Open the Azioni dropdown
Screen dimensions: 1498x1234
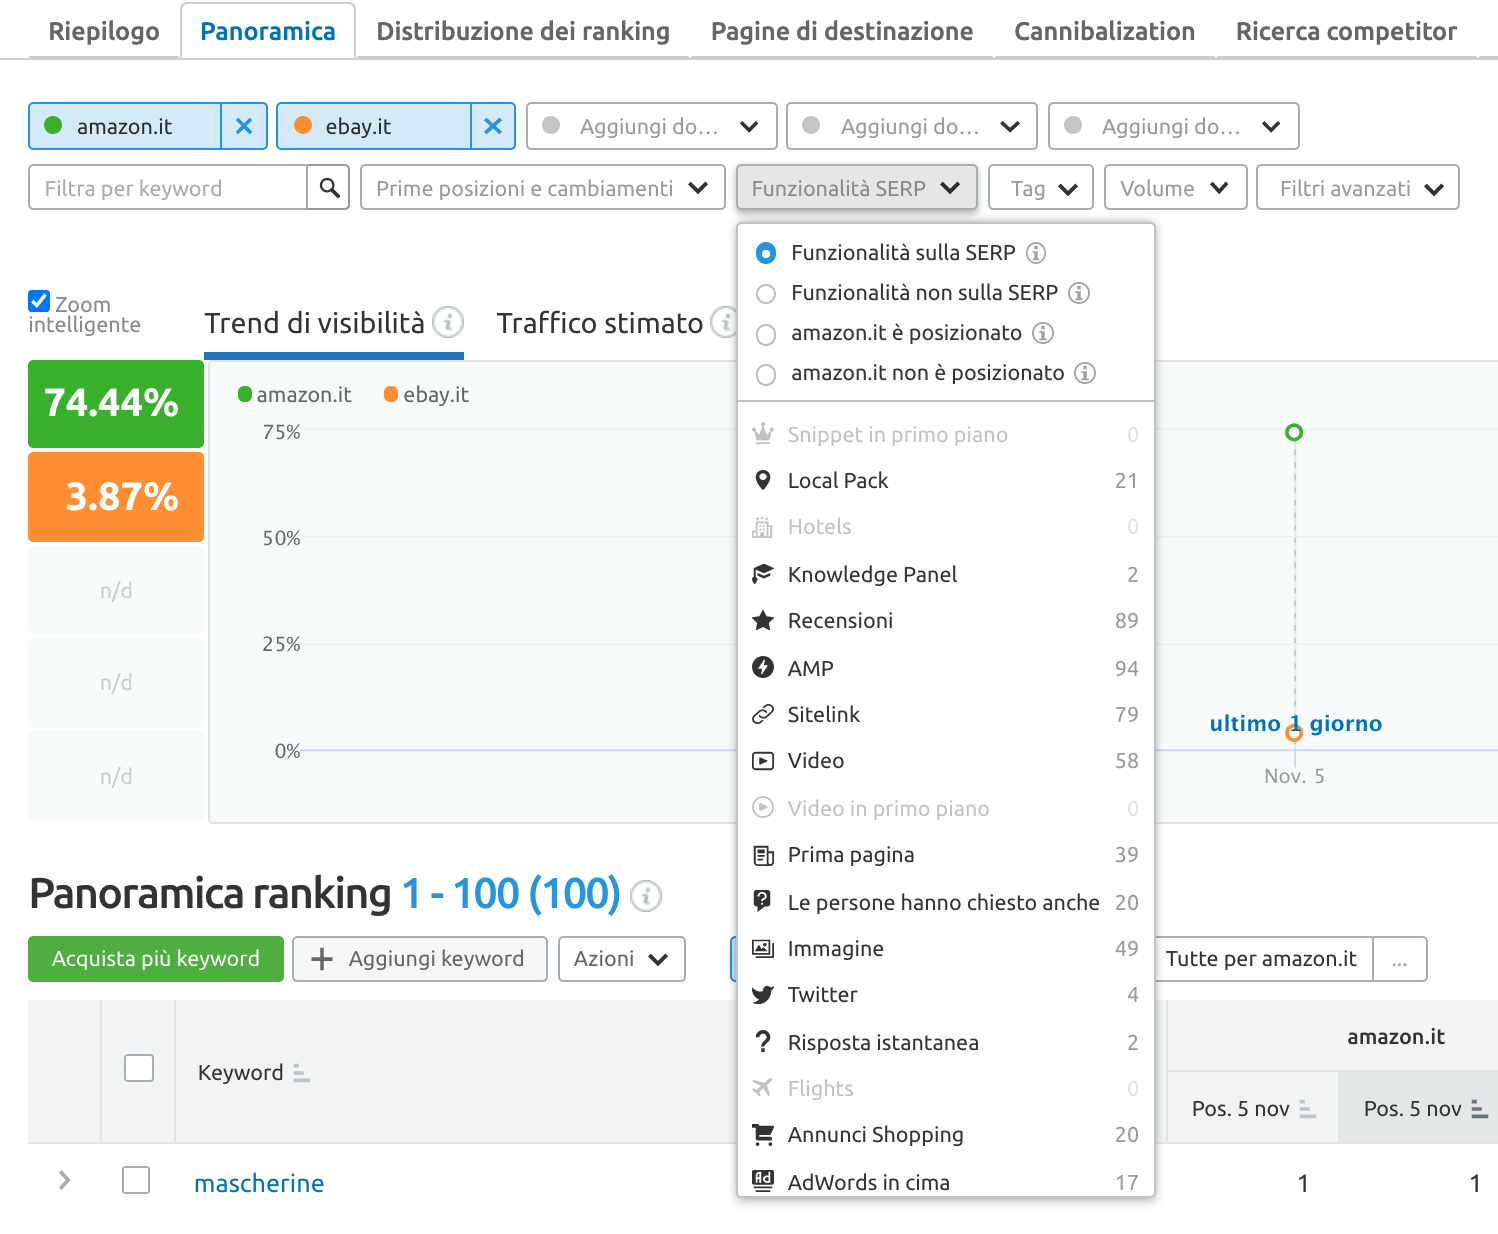click(x=621, y=958)
